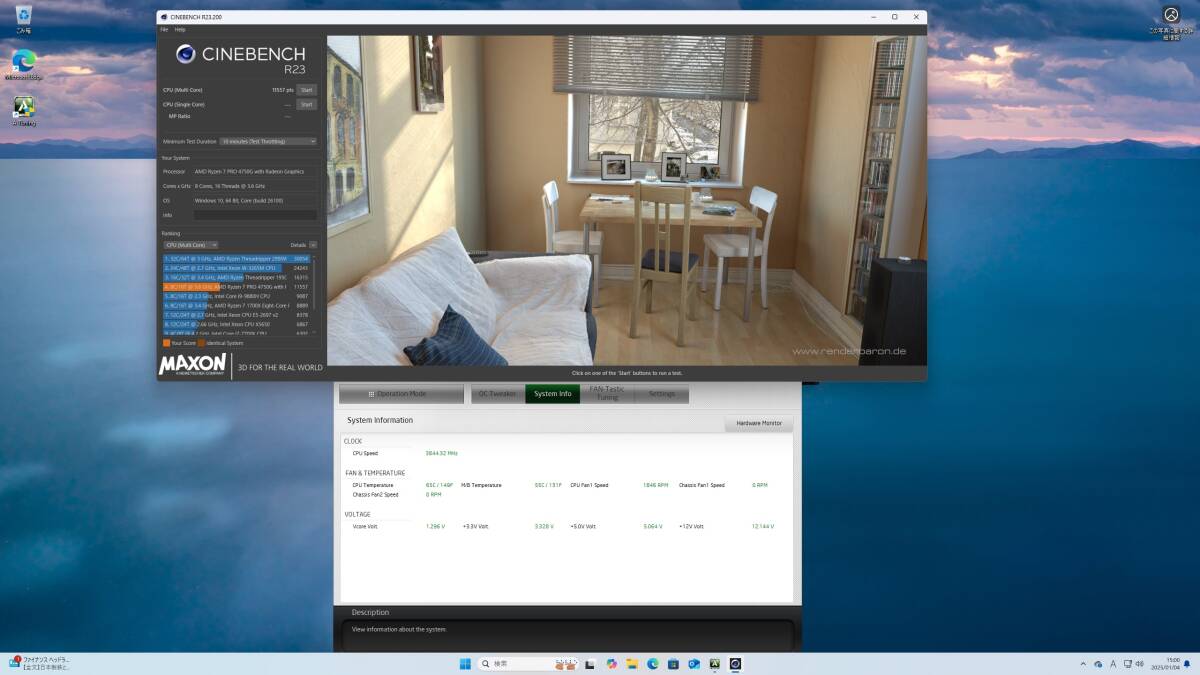Open the news widget on the taskbar
Viewport: 1200px width, 675px height.
pos(39,663)
